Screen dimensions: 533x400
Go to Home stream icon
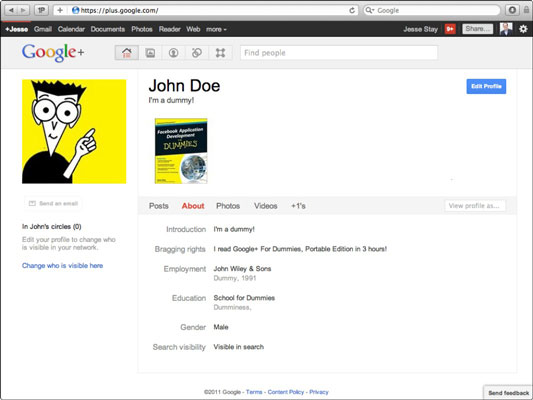coord(127,53)
